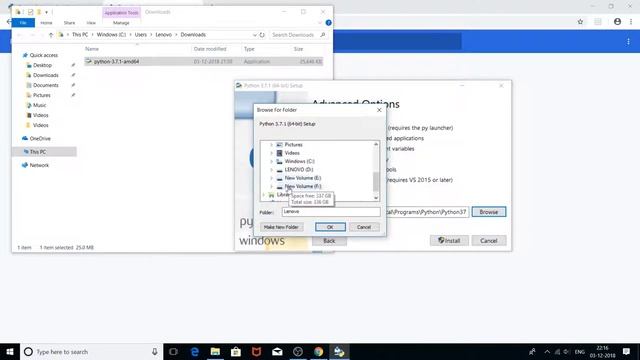The width and height of the screenshot is (640, 360).
Task: Click File Explorer help icon
Action: [329, 23]
